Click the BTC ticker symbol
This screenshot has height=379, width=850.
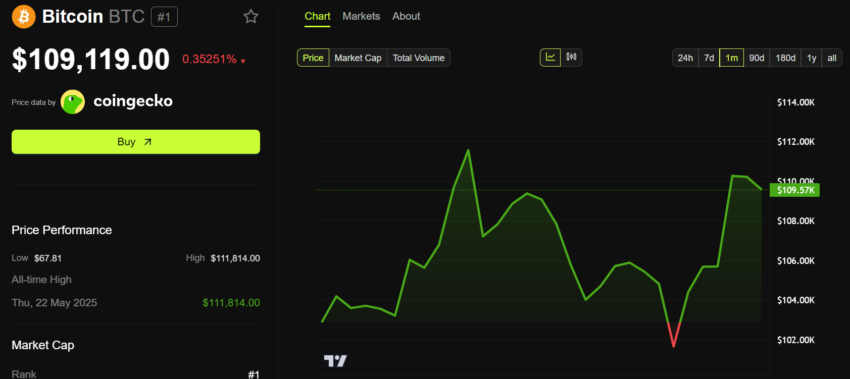pyautogui.click(x=127, y=17)
